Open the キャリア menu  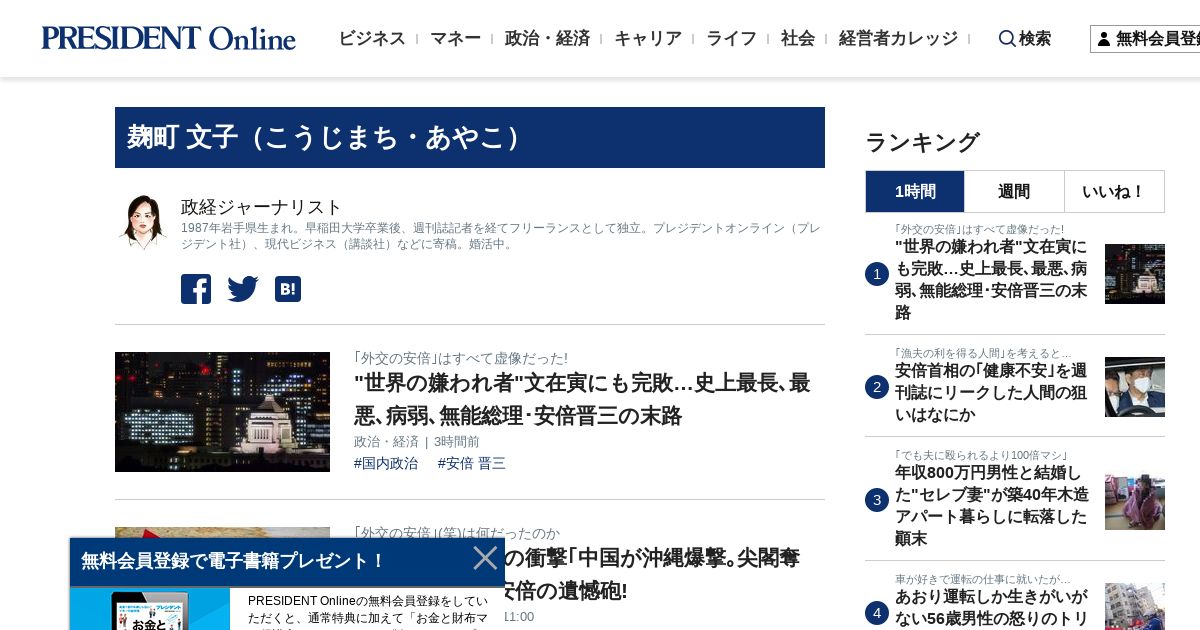point(648,38)
